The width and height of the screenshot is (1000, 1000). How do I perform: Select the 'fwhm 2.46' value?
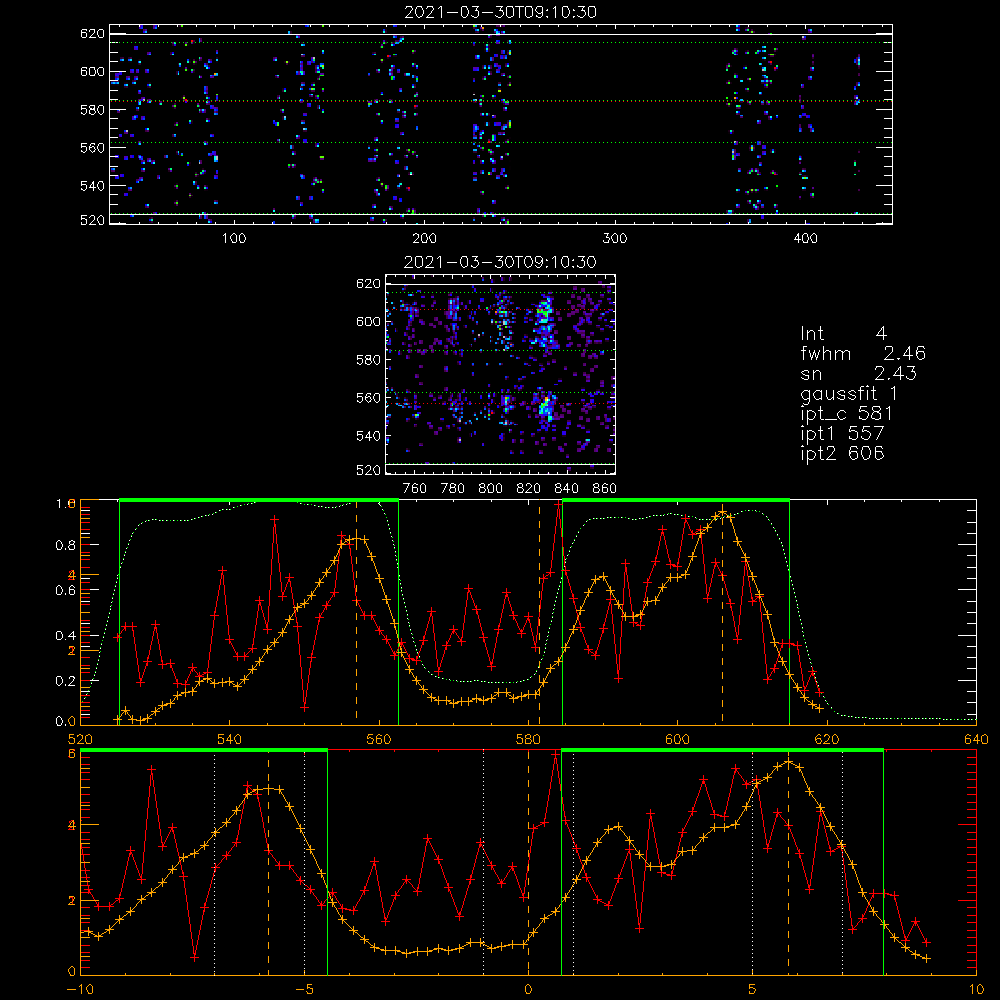point(863,353)
